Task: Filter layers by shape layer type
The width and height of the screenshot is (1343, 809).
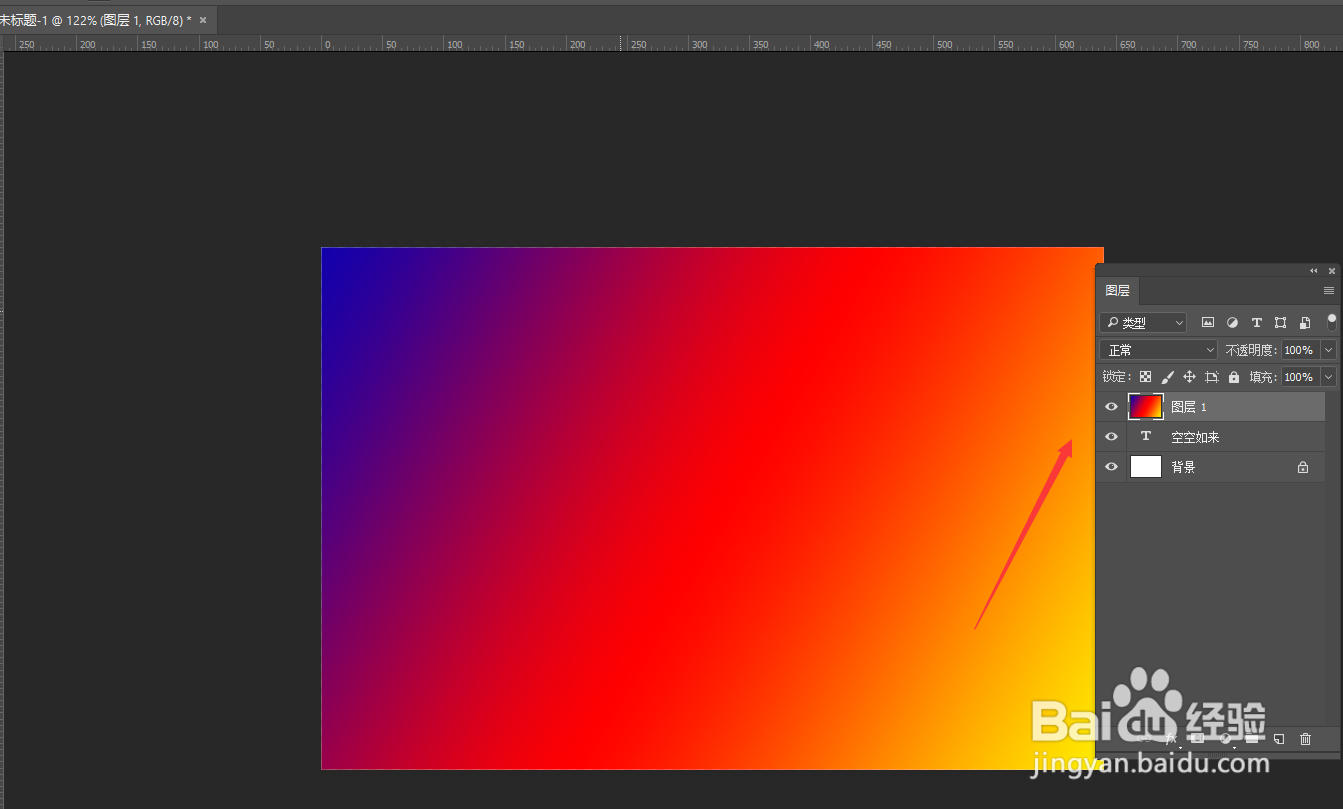Action: (1281, 323)
